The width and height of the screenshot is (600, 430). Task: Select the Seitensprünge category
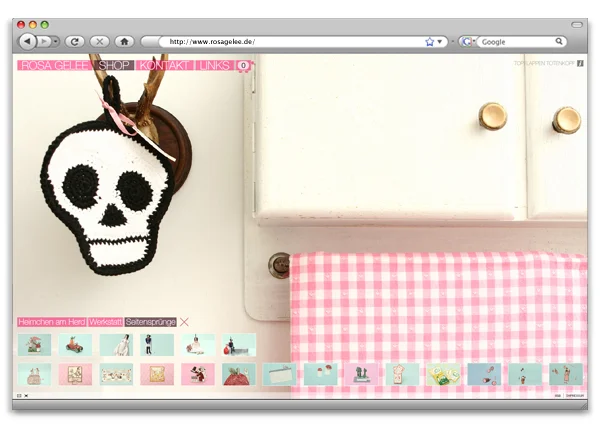151,322
